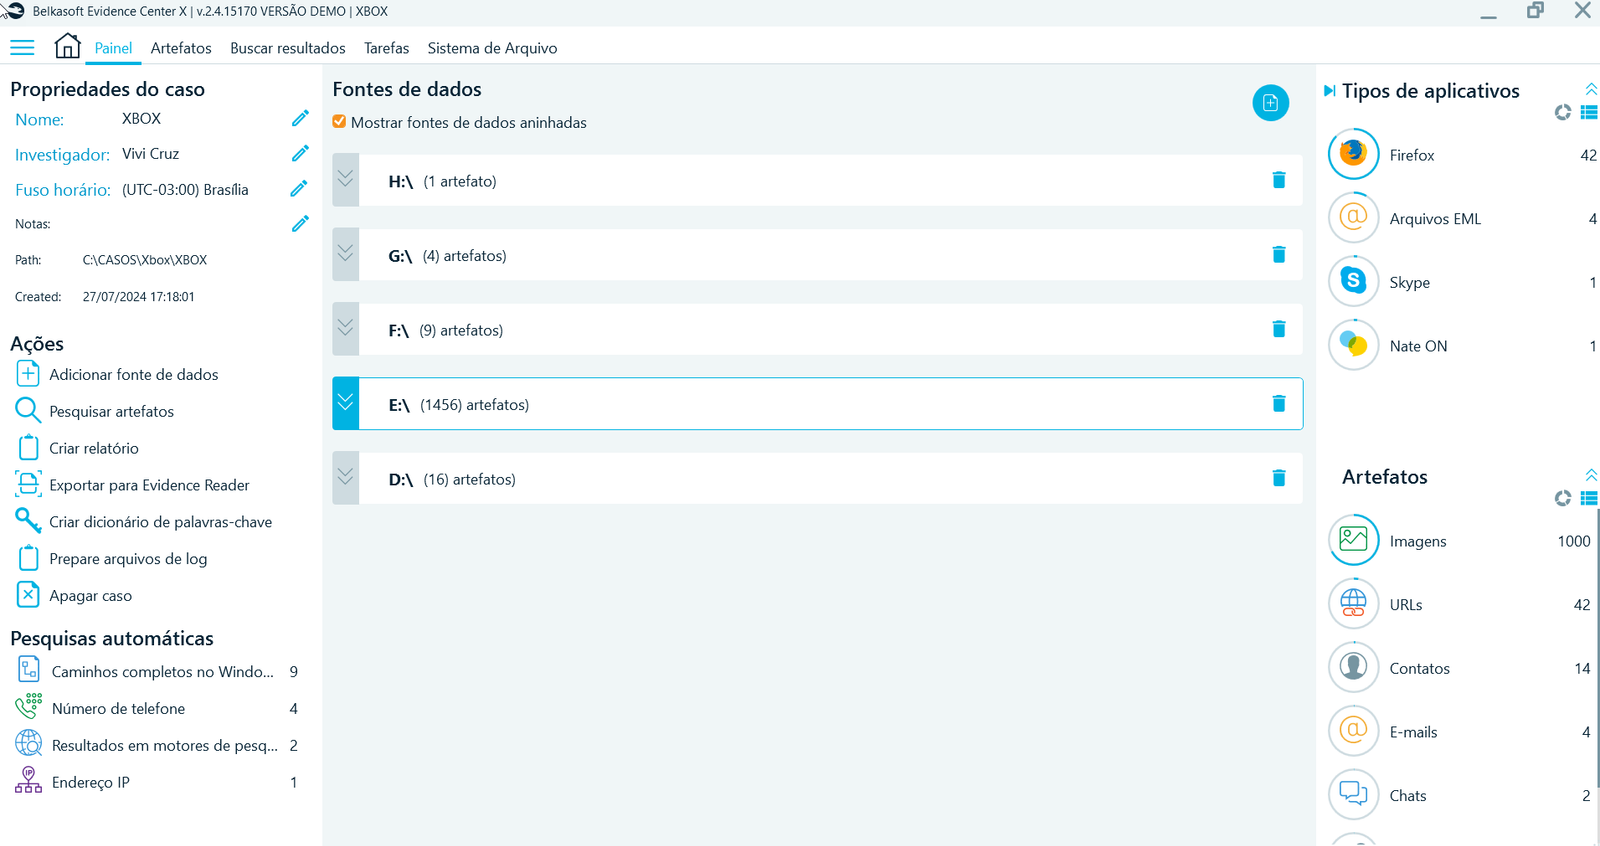Switch Tipos de aplicativos to list view
Image resolution: width=1600 pixels, height=846 pixels.
coord(1589,112)
